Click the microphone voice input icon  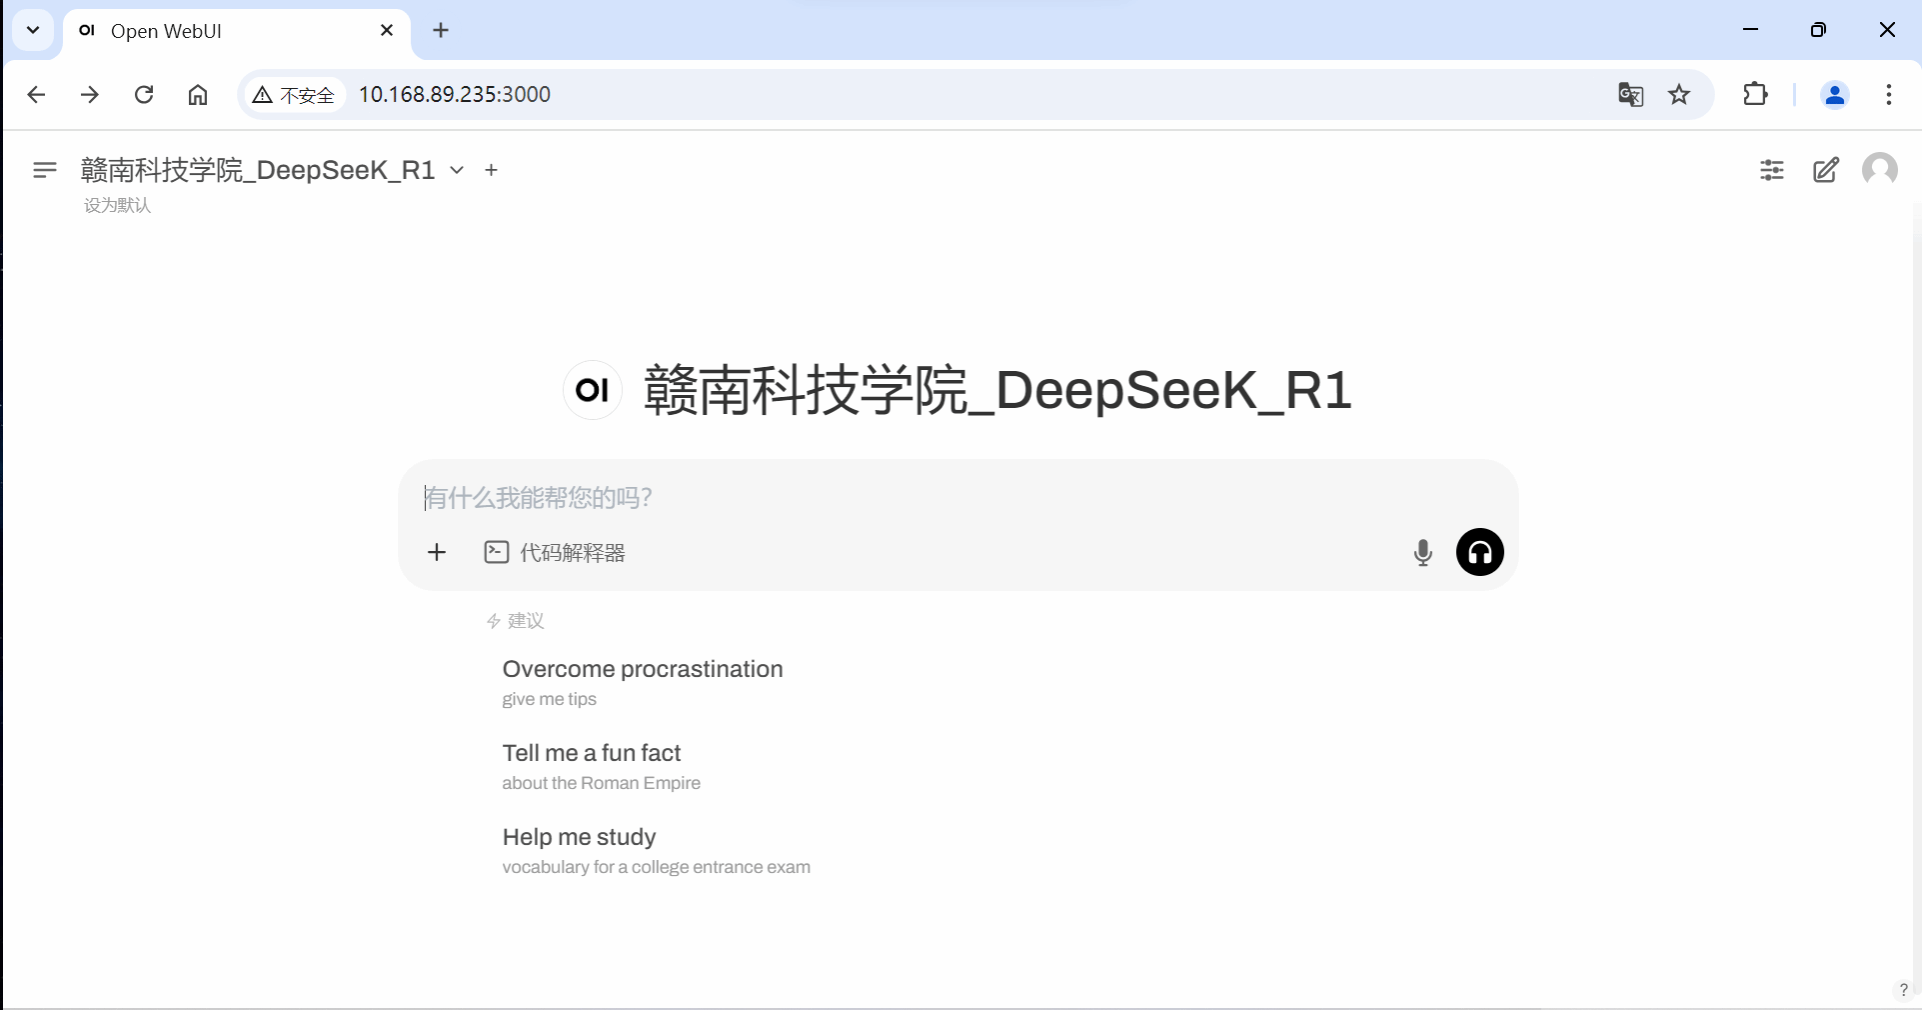1423,552
